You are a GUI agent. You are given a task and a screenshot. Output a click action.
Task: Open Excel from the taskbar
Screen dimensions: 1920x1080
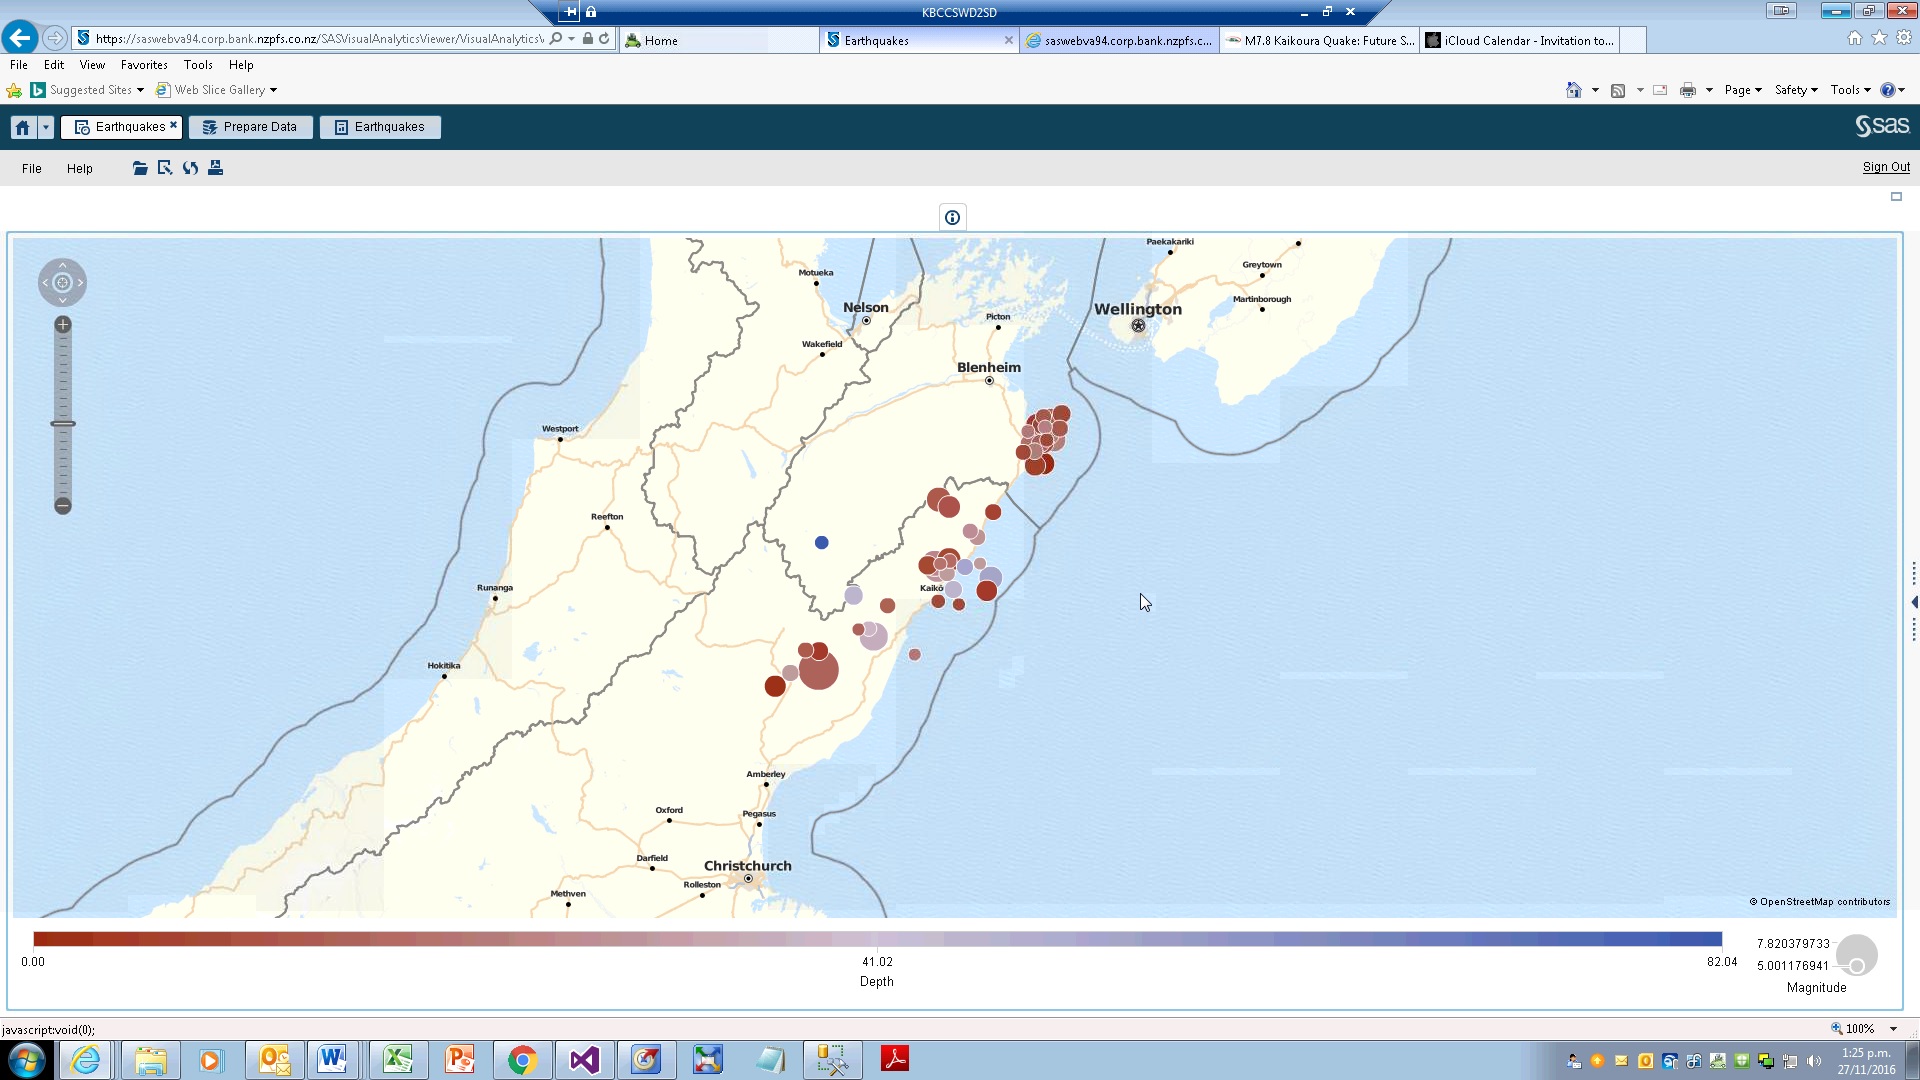click(398, 1060)
